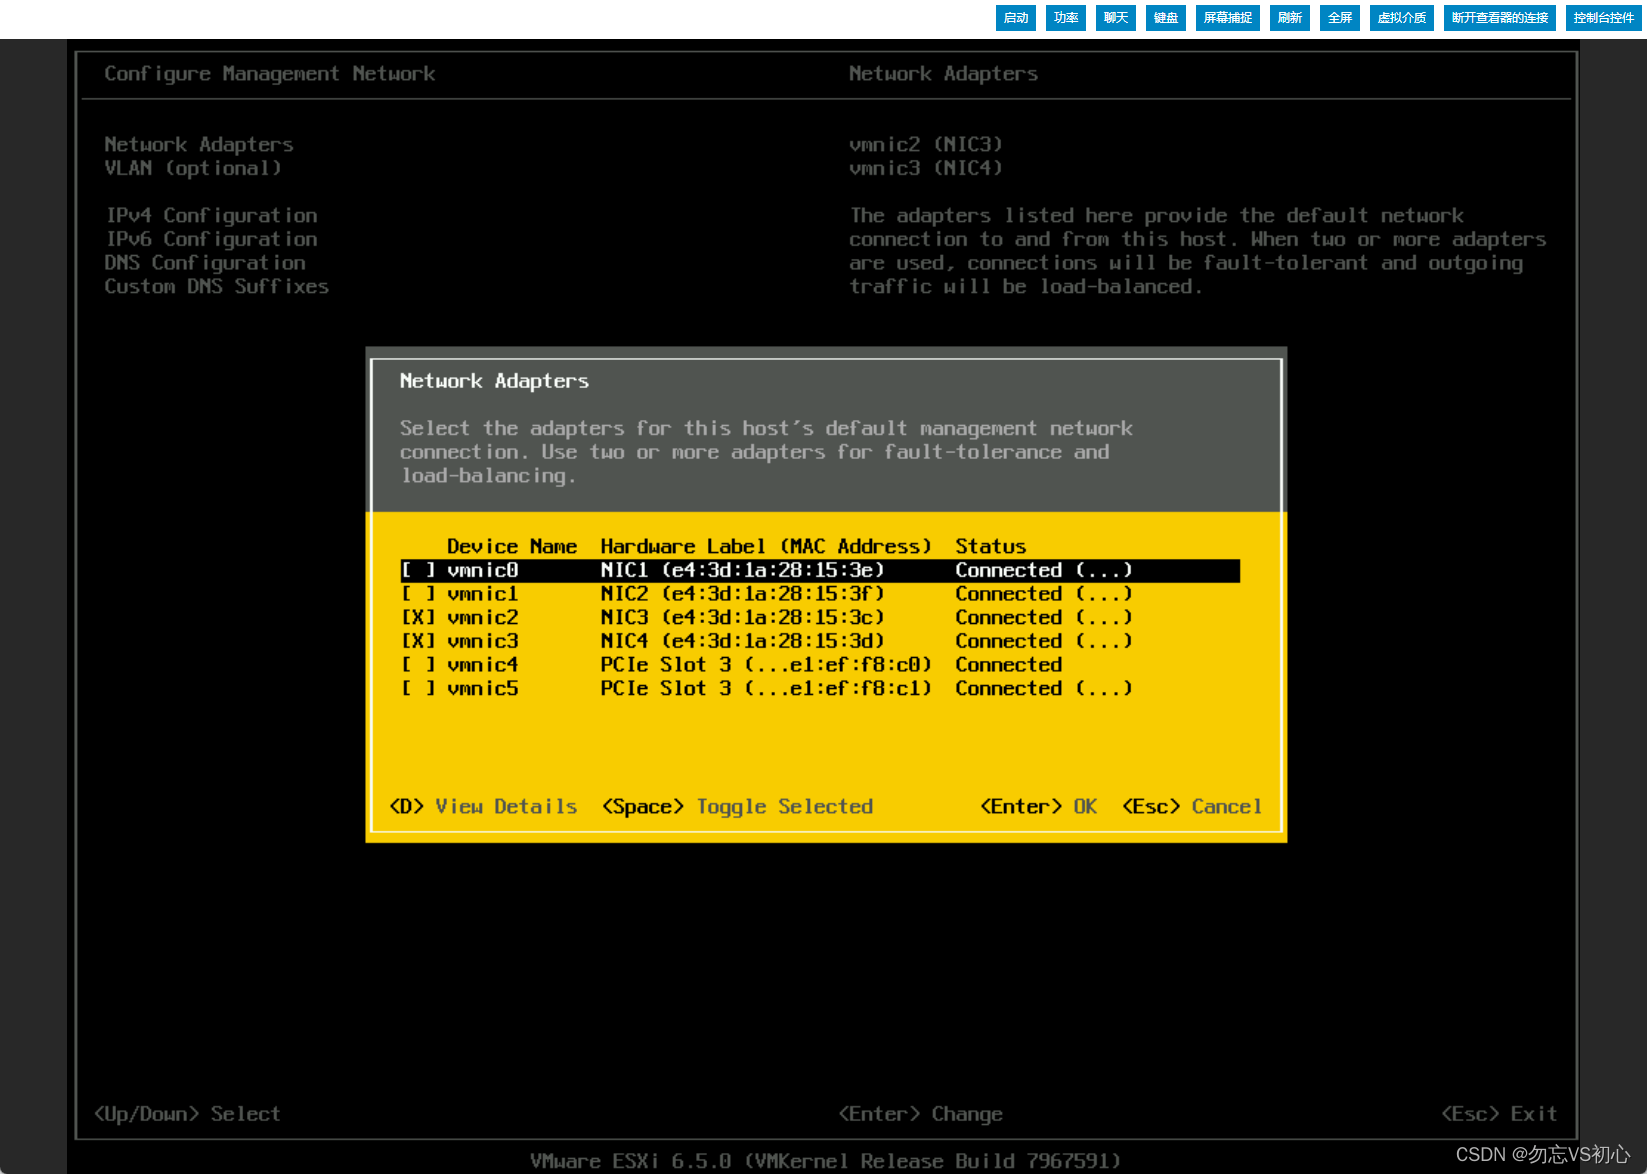Image resolution: width=1647 pixels, height=1174 pixels.
Task: Click Hardware Label (MAC Address) header
Action: 765,547
